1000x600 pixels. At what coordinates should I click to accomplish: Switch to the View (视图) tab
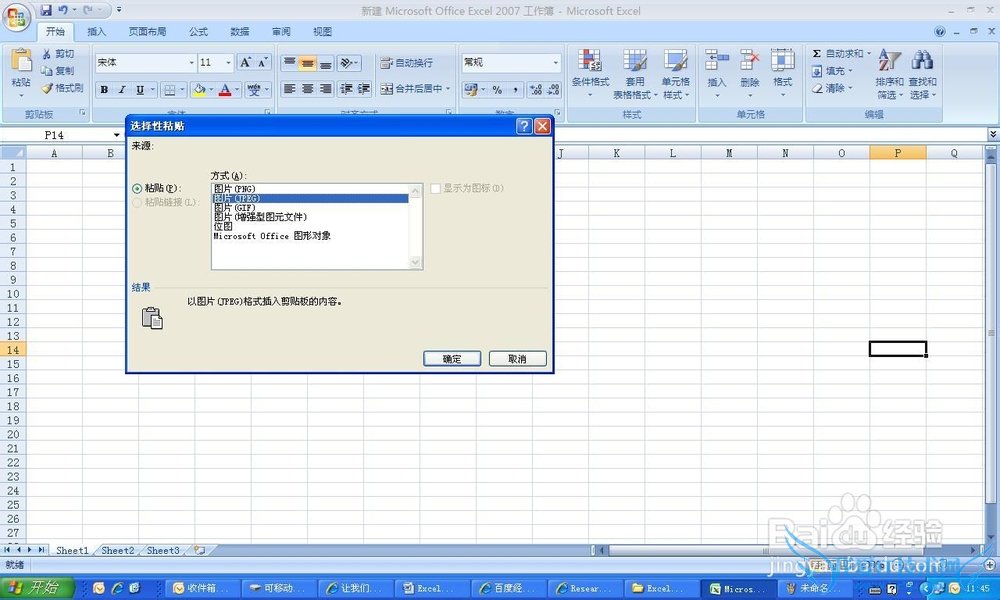(x=322, y=31)
